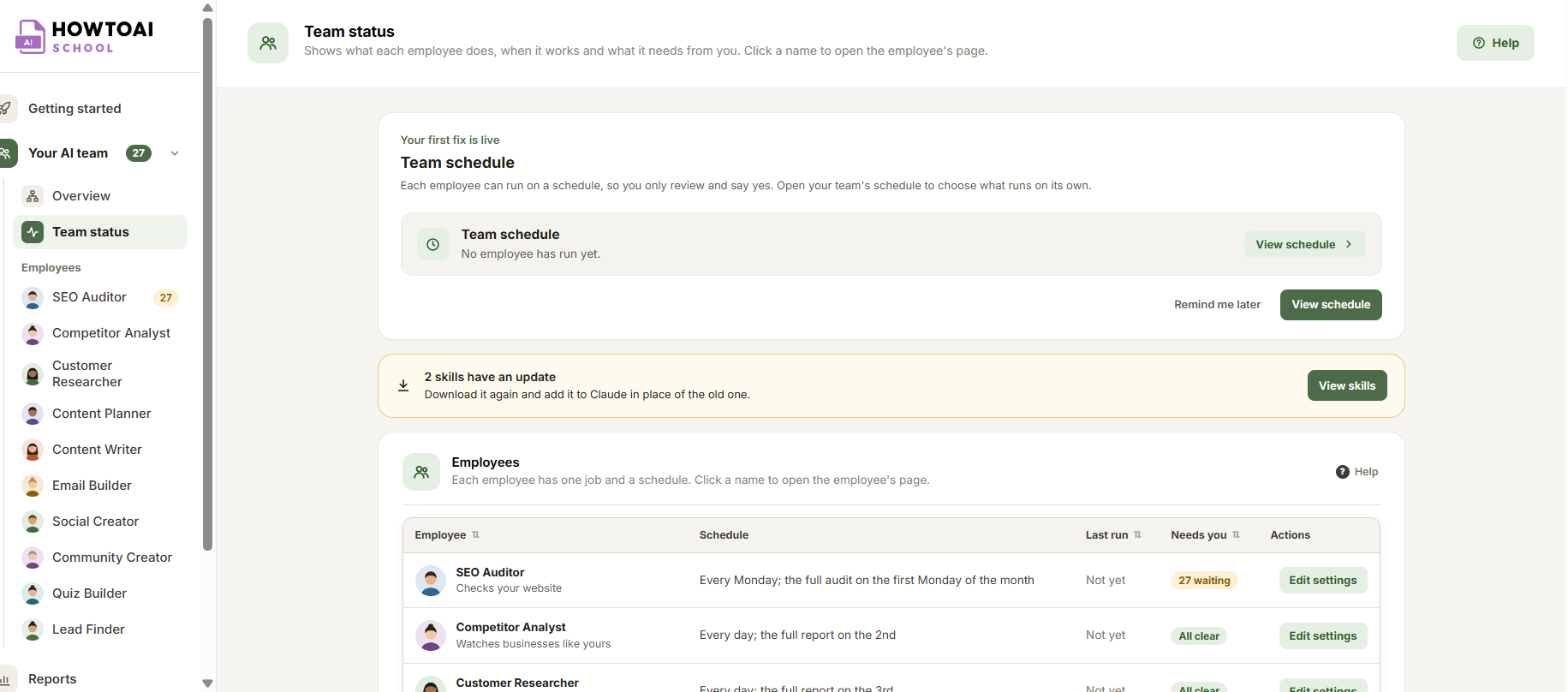Click 'No employee has run yet.' text
The image size is (1568, 692).
[530, 254]
